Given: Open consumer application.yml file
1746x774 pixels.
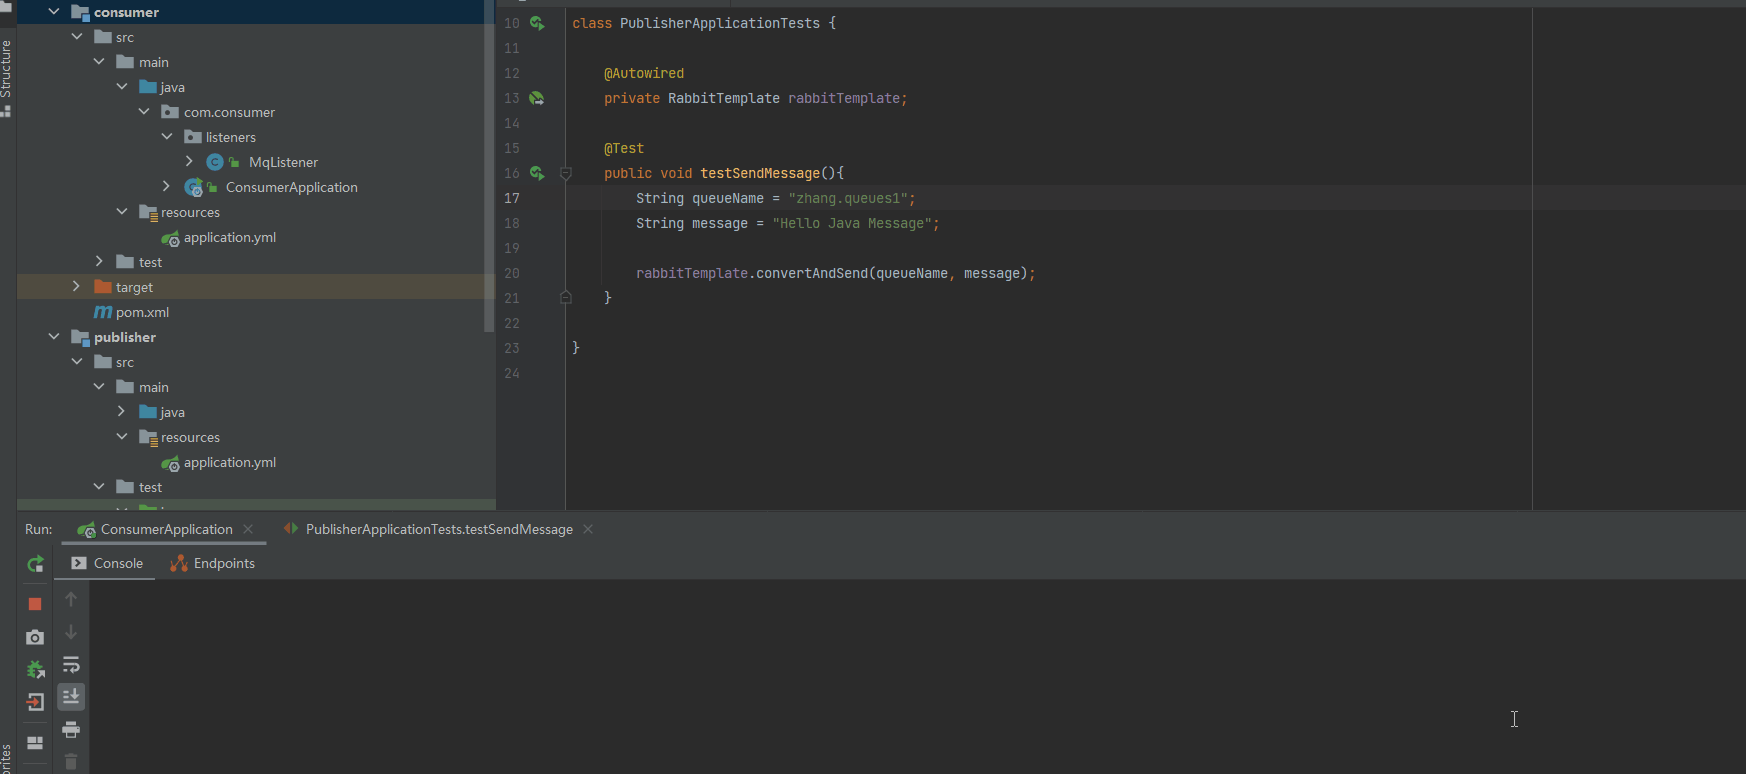Looking at the screenshot, I should coord(229,237).
